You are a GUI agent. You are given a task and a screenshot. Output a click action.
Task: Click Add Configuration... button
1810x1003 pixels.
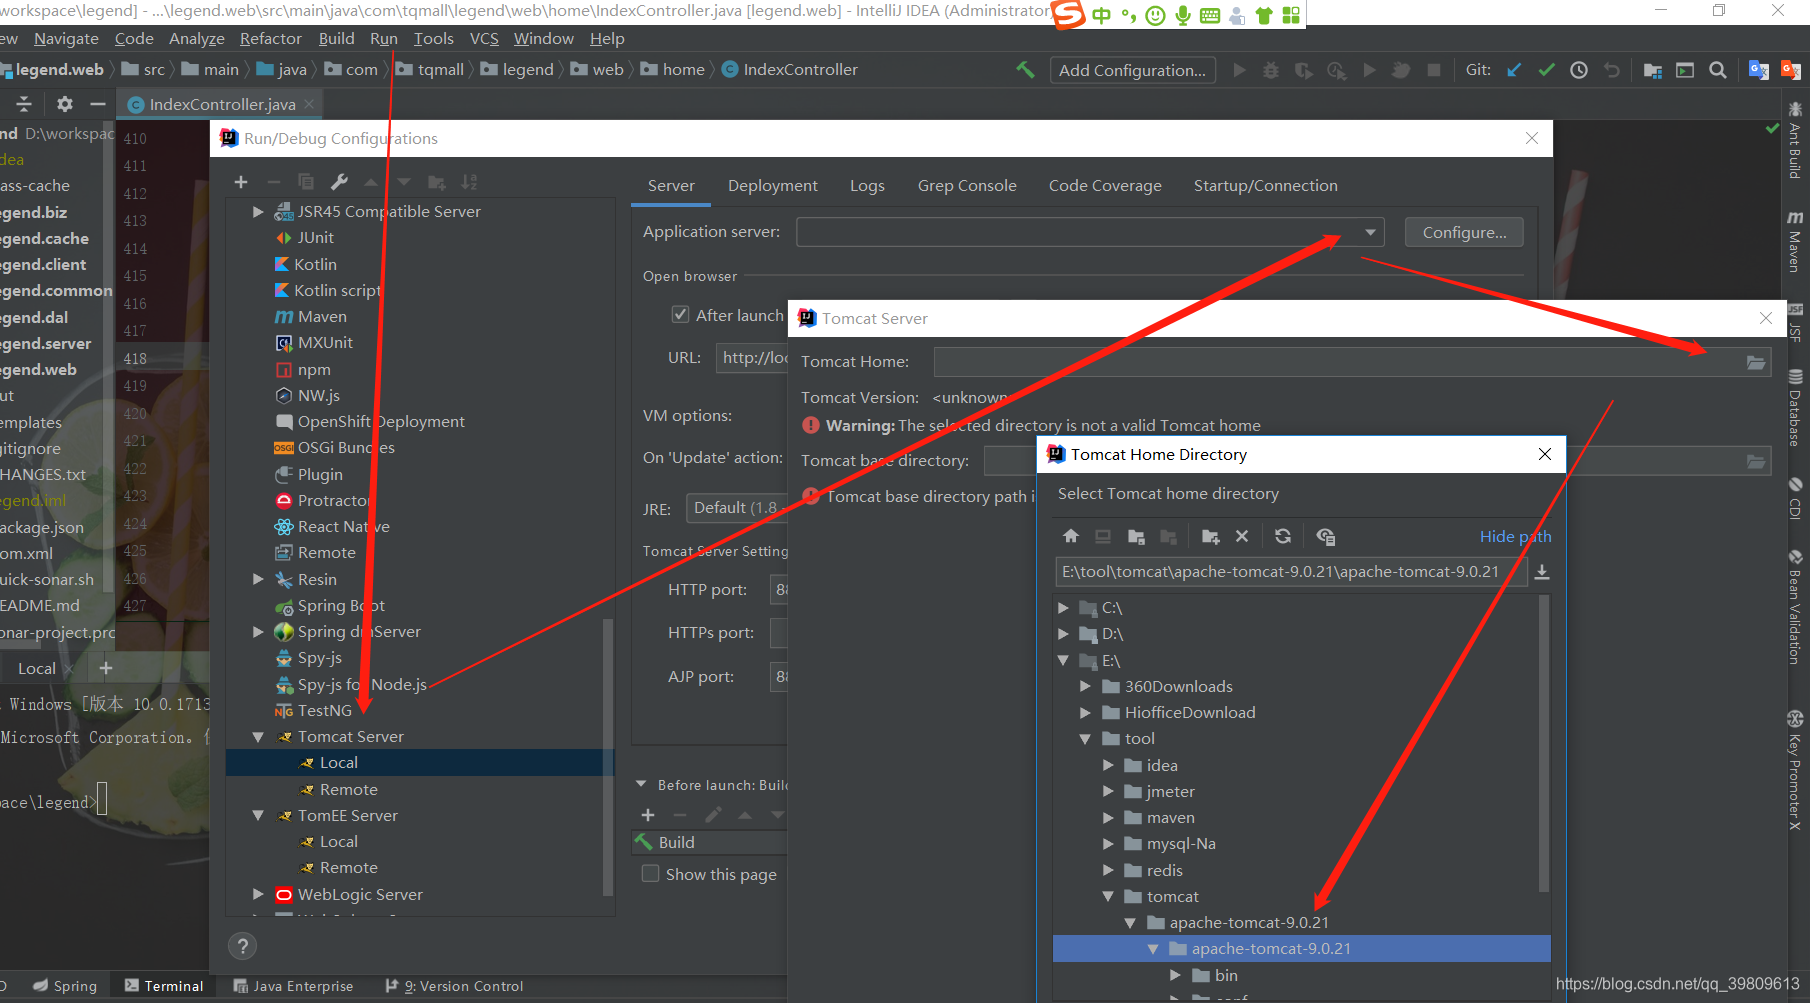[x=1132, y=70]
